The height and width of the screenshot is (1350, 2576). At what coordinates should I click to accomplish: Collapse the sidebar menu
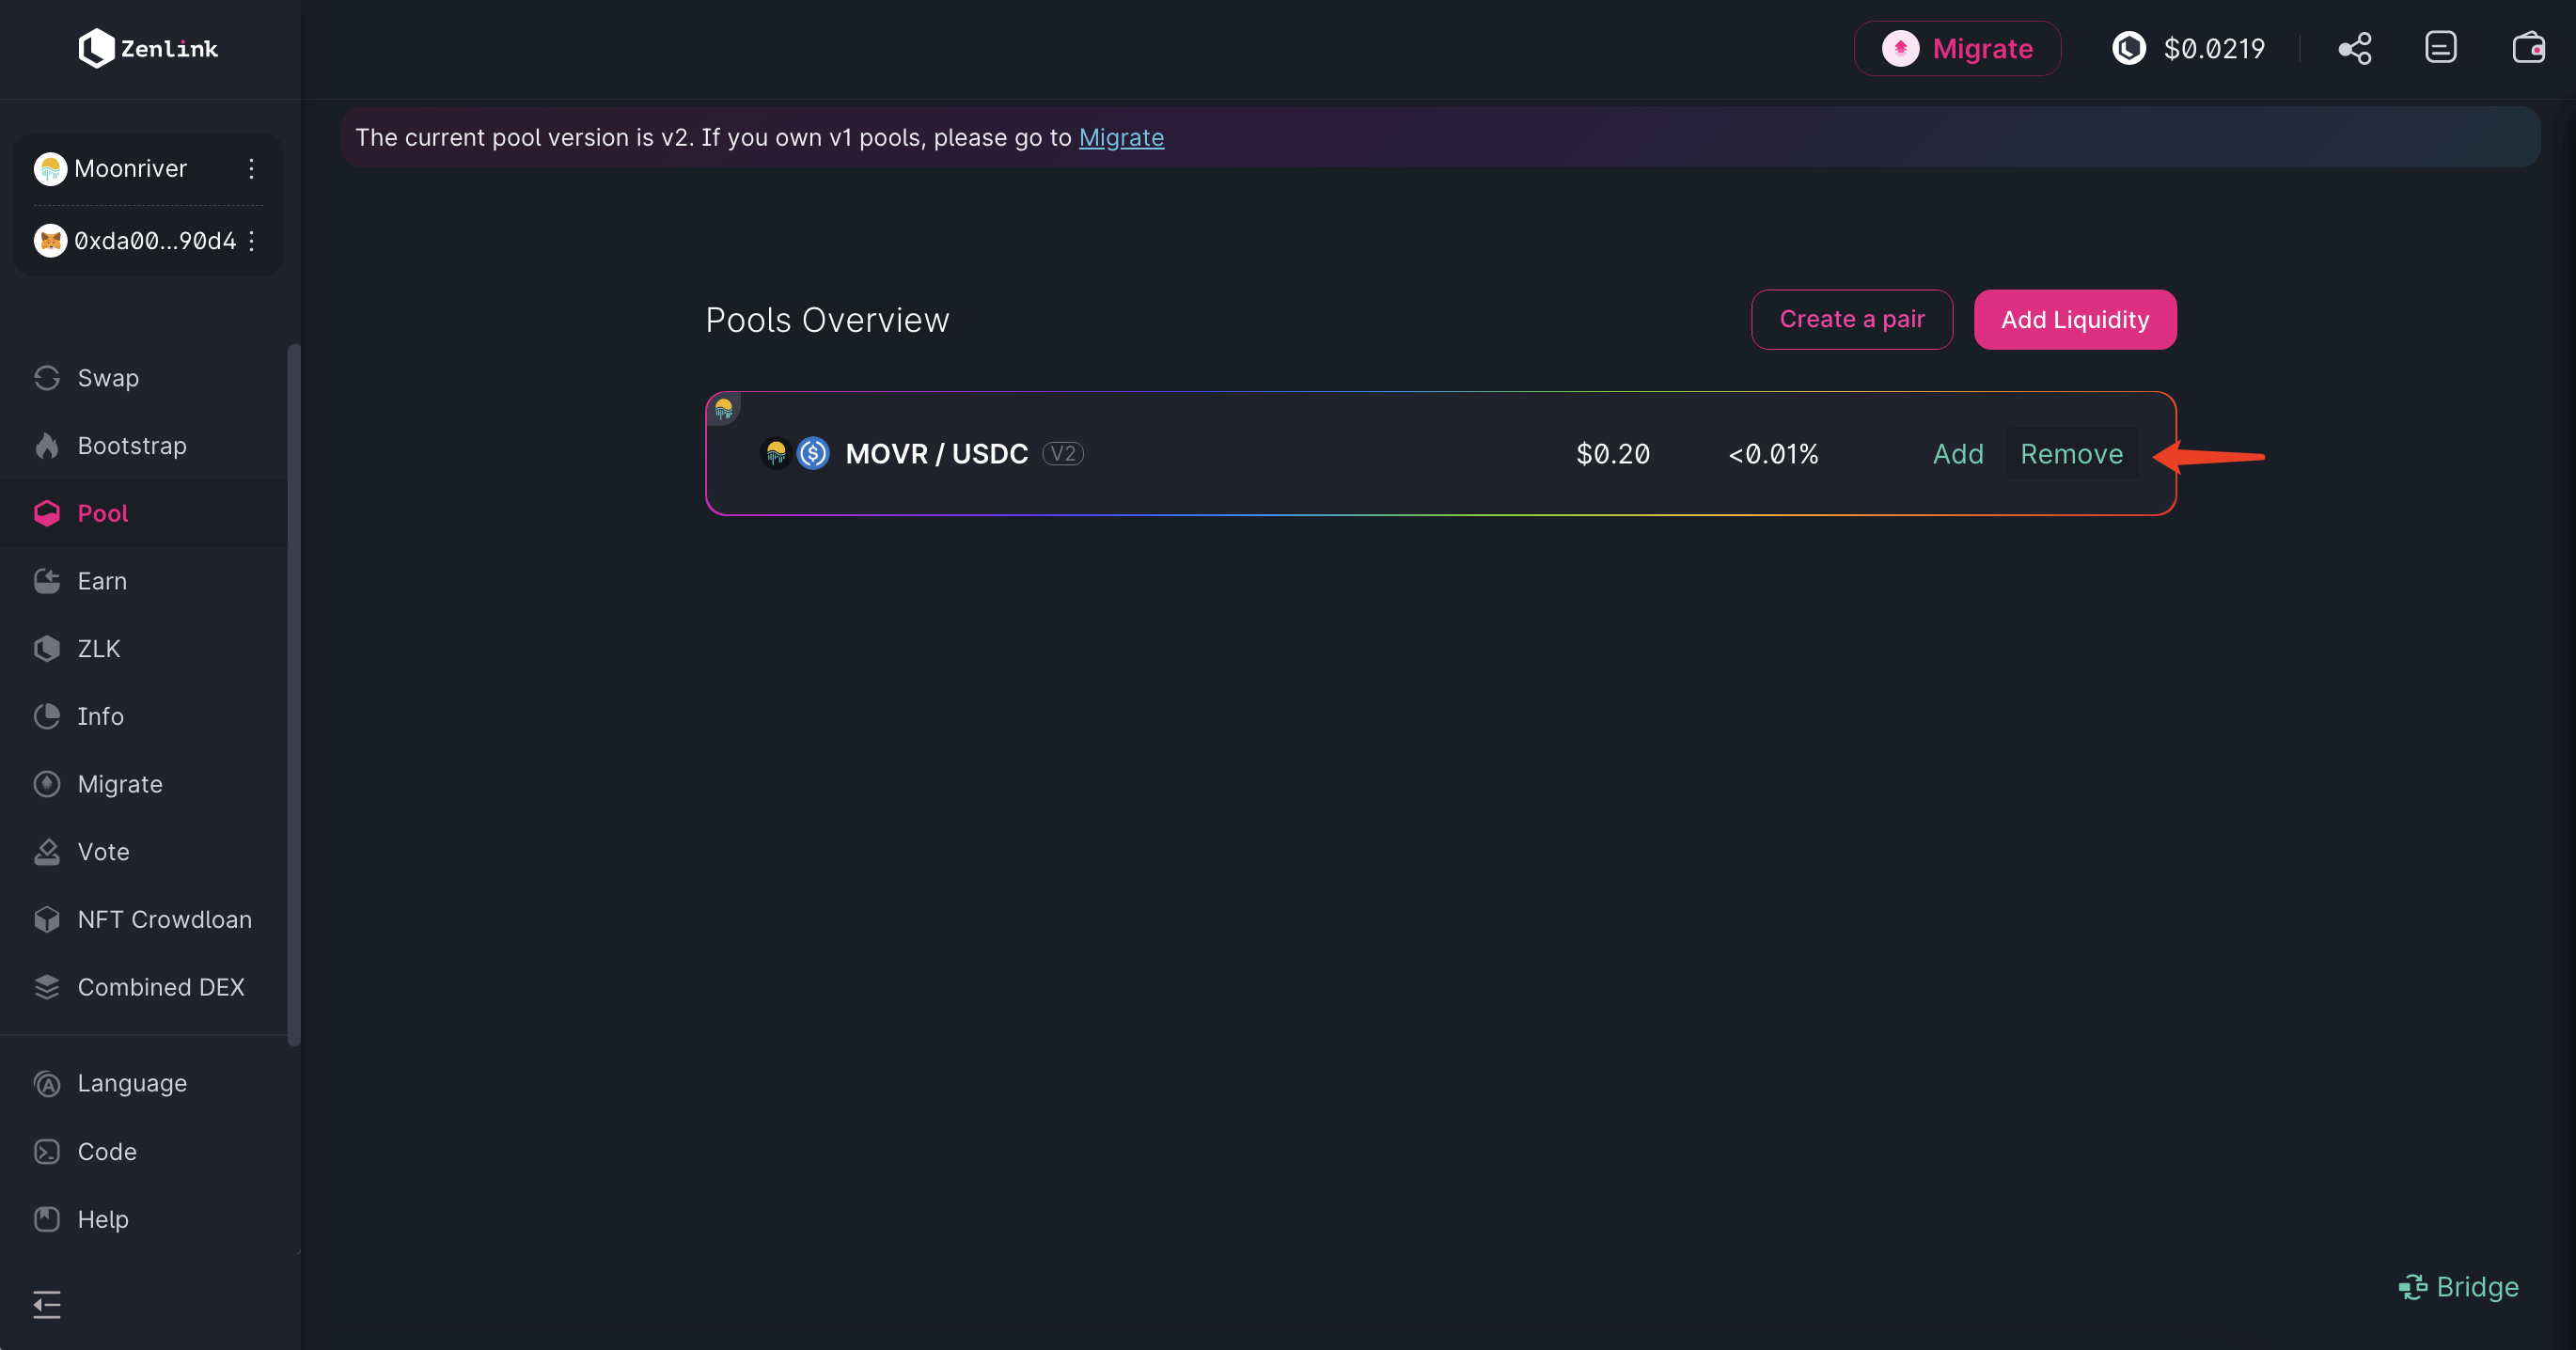[x=47, y=1304]
